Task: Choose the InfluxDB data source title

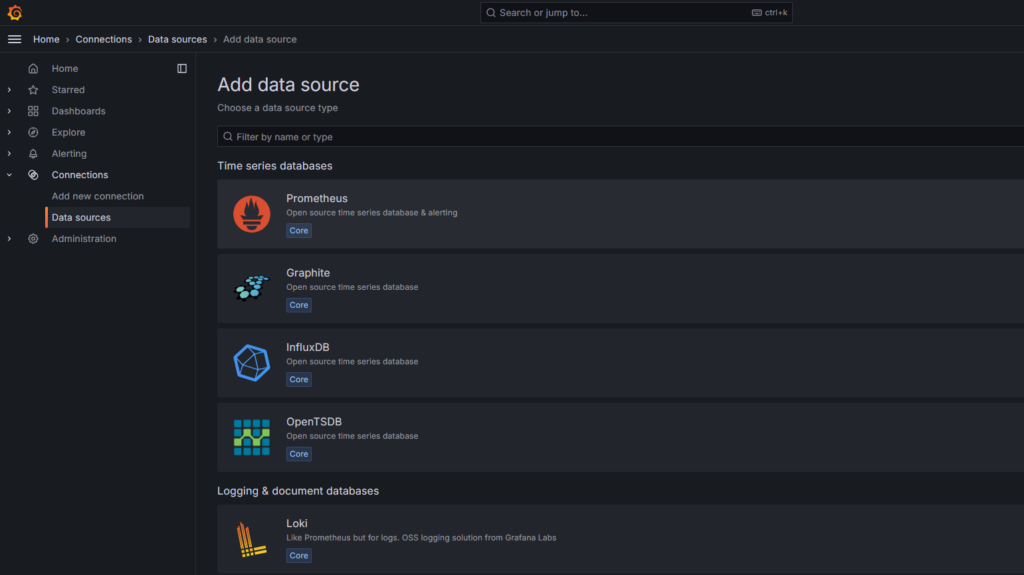Action: (x=308, y=347)
